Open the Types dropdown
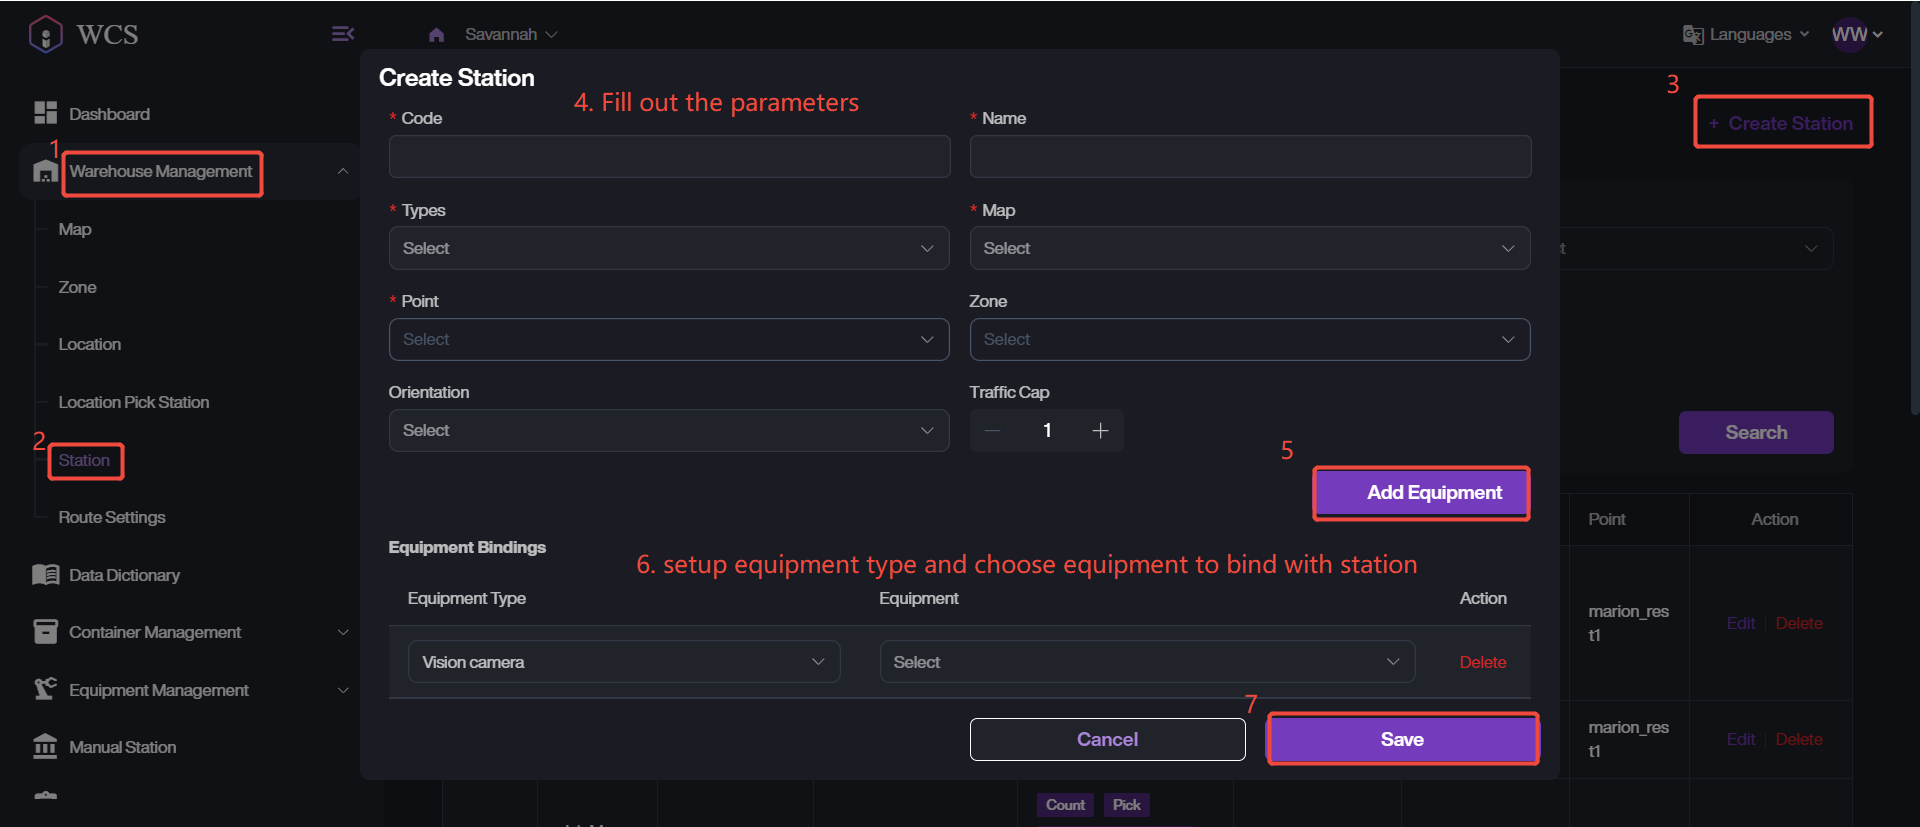 click(x=668, y=248)
